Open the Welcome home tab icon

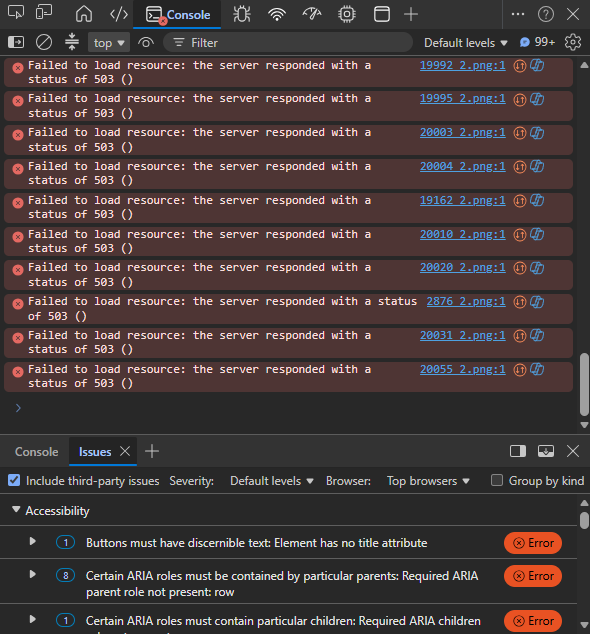[84, 14]
